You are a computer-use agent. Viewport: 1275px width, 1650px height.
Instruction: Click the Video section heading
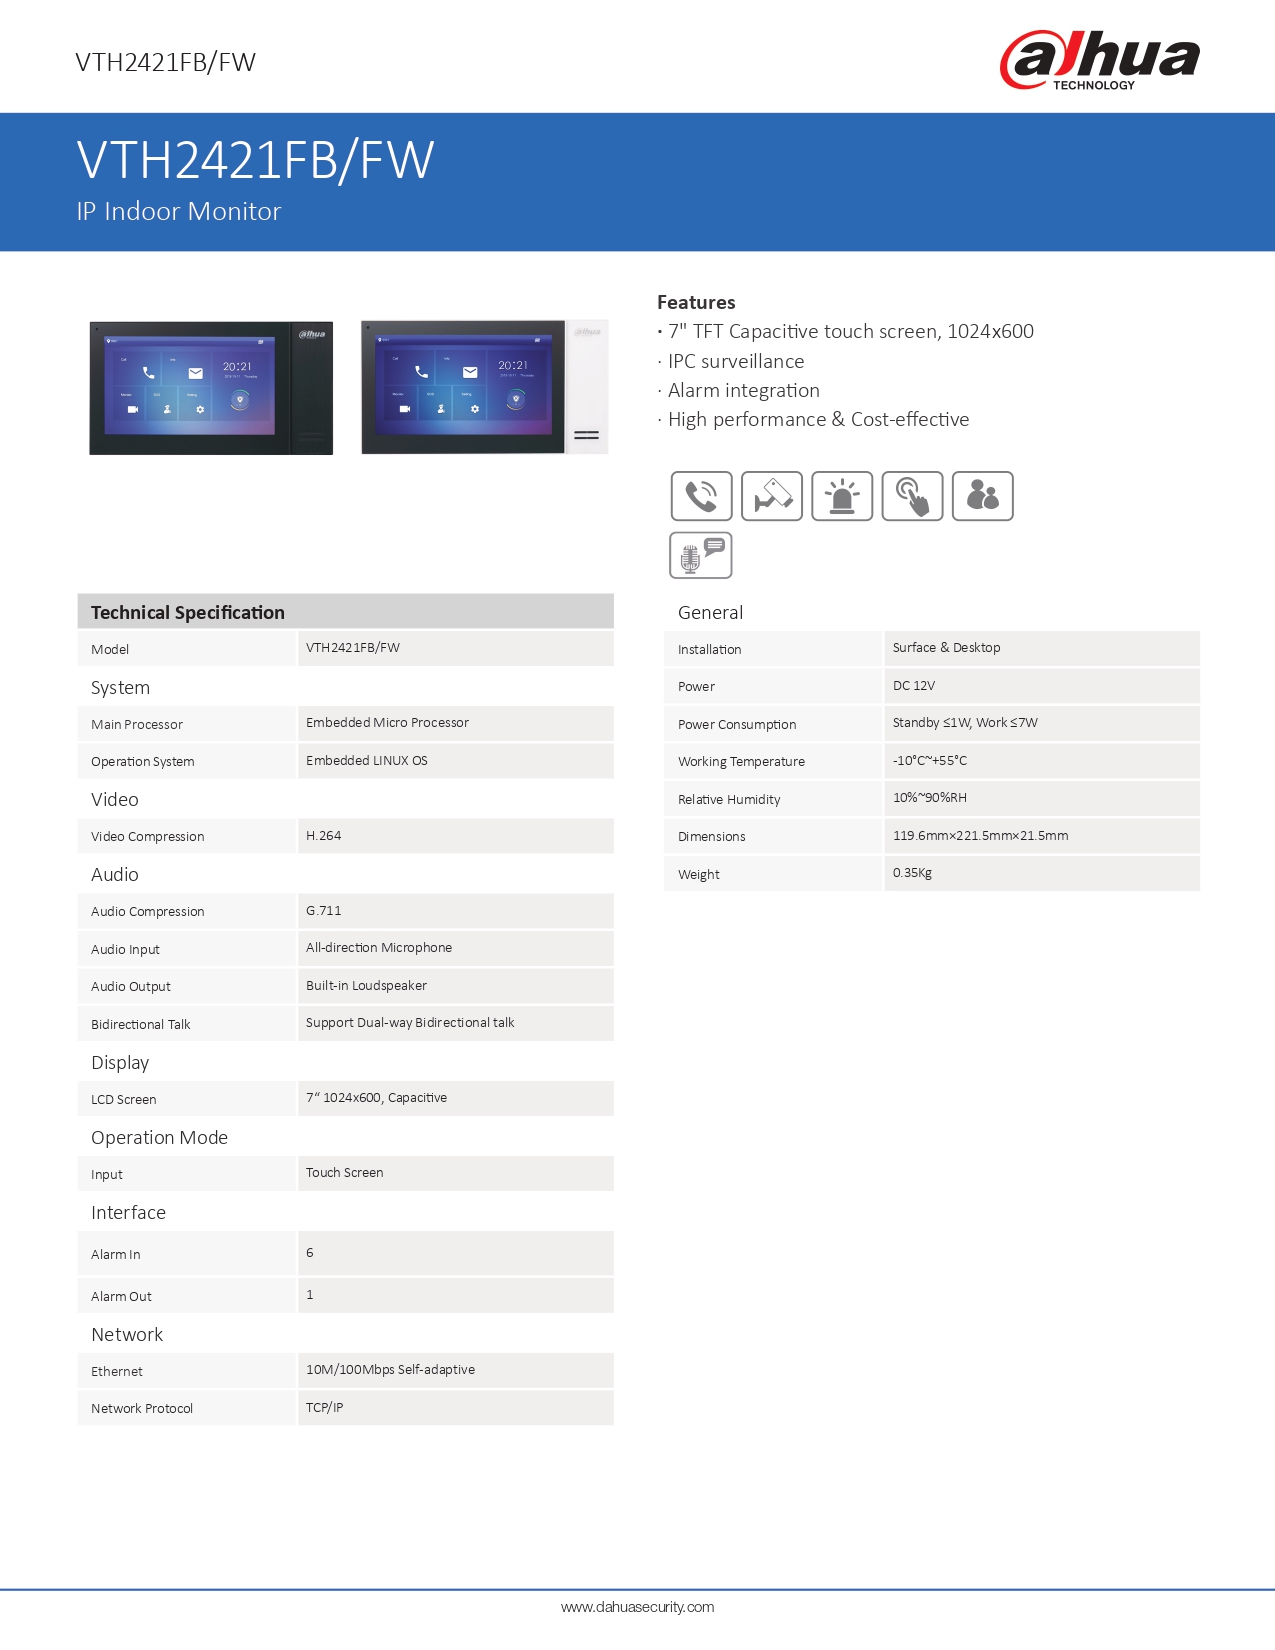(x=115, y=799)
